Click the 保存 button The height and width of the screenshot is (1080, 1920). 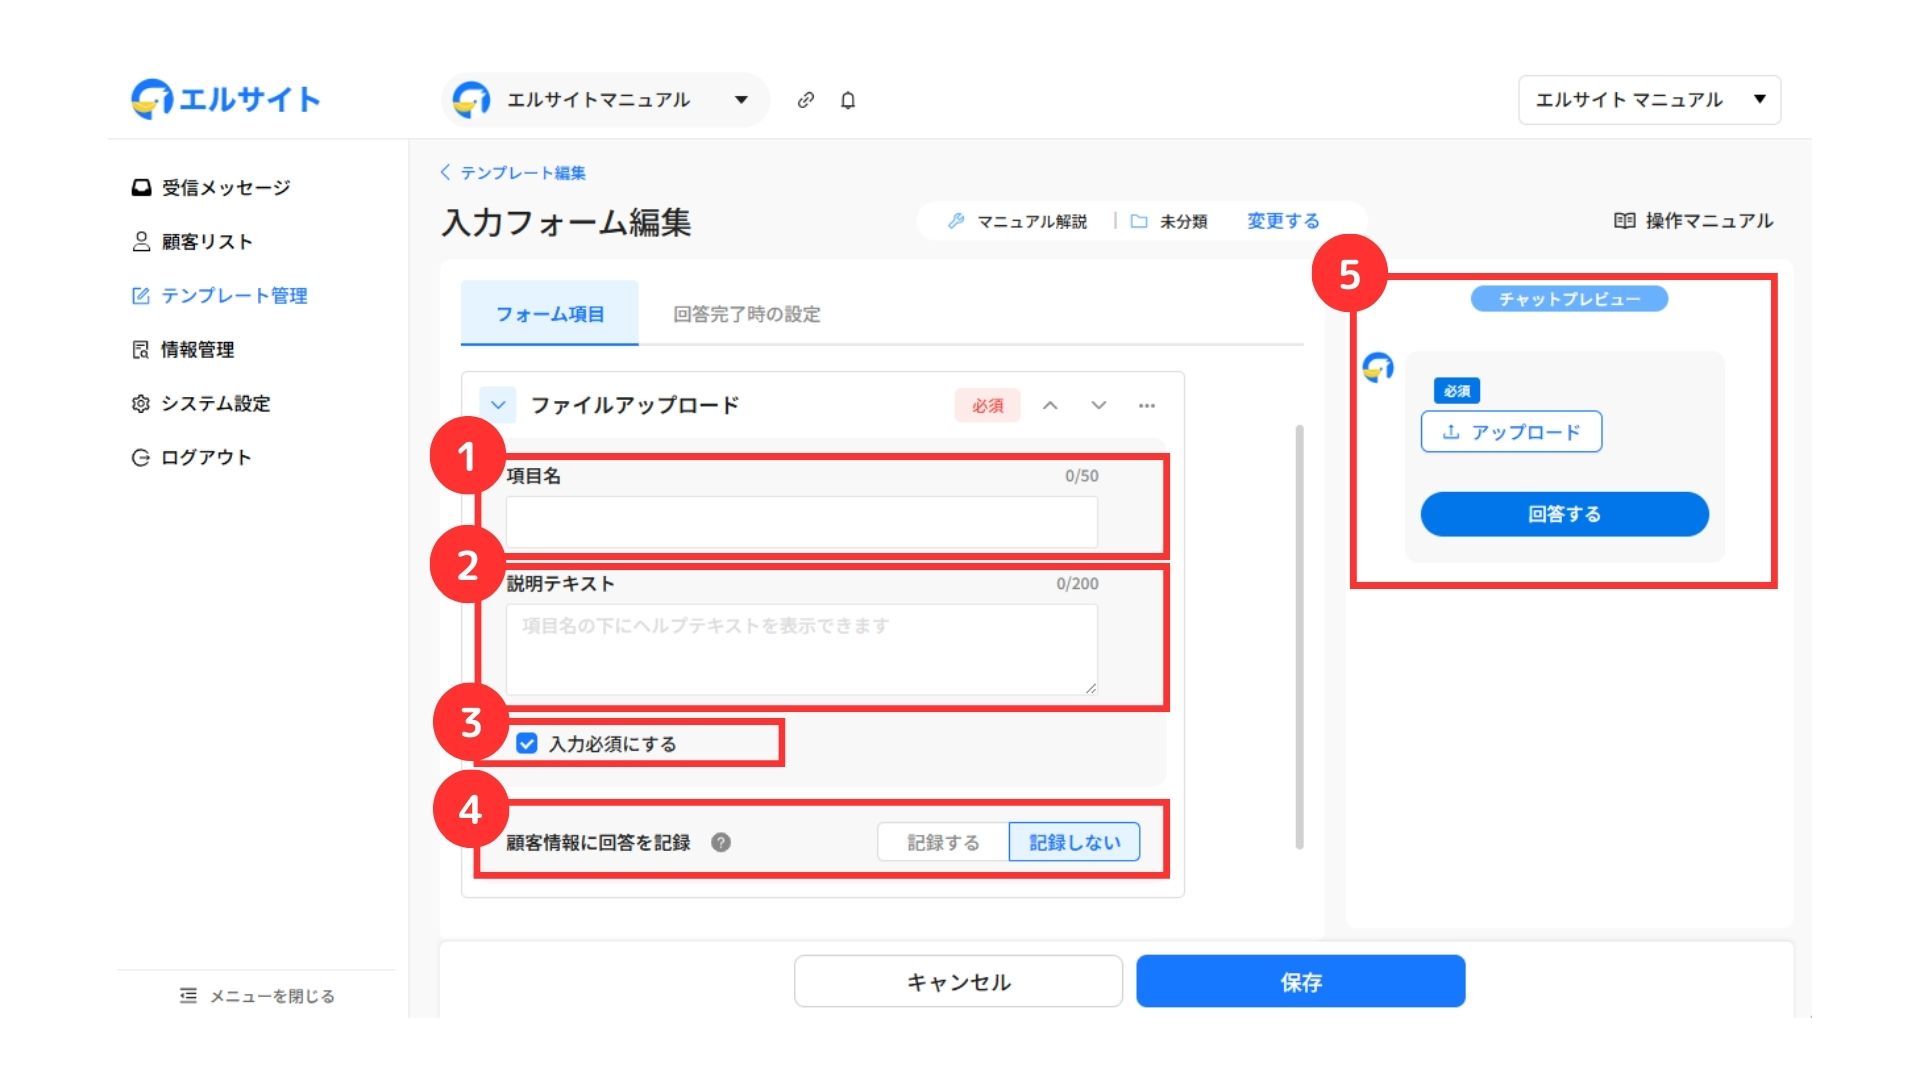coord(1300,982)
